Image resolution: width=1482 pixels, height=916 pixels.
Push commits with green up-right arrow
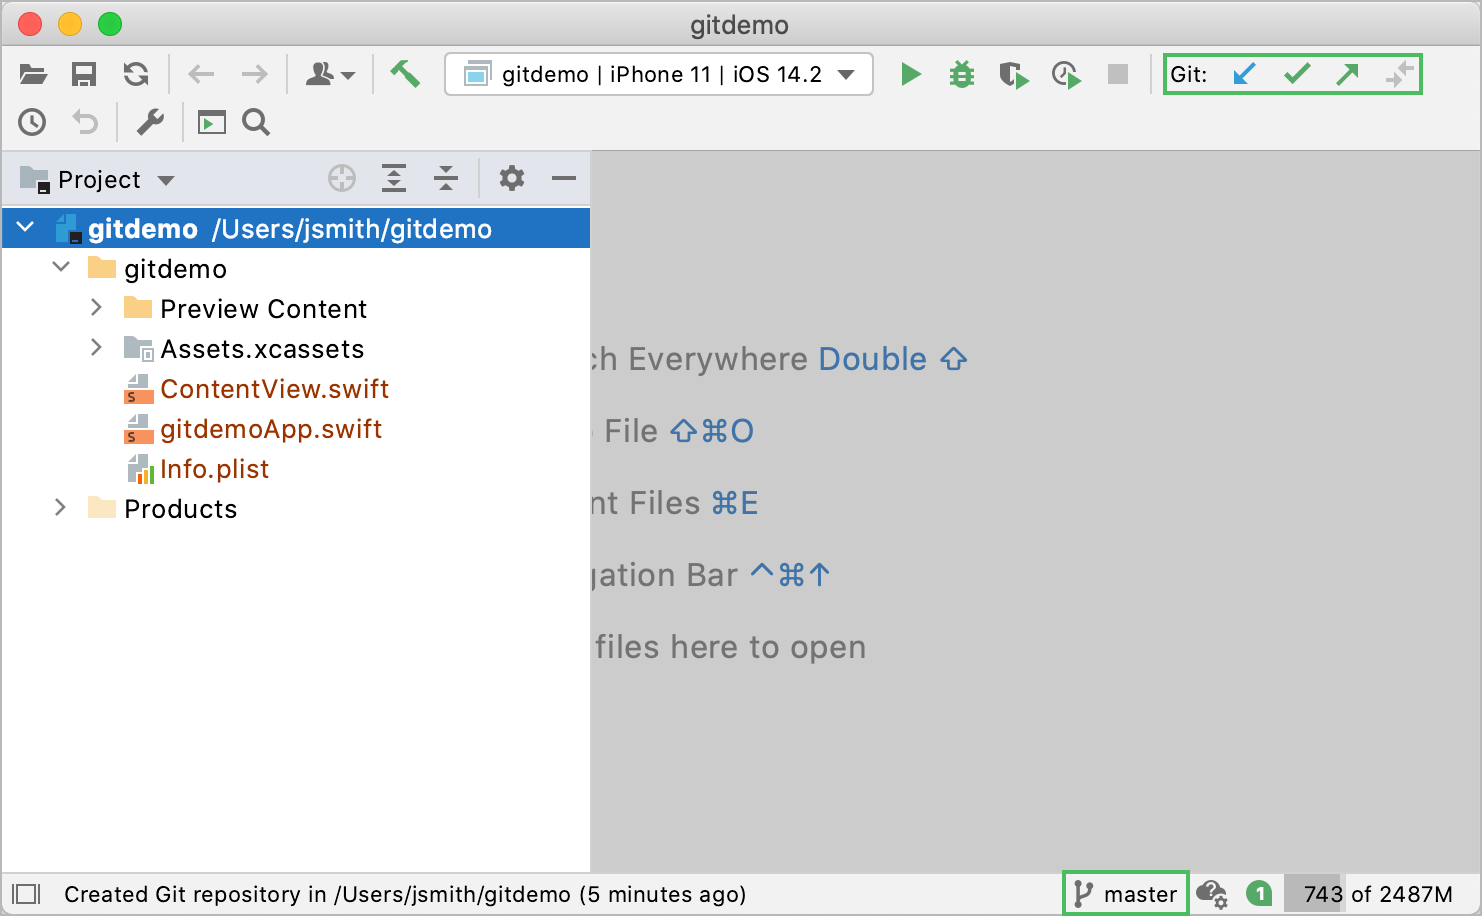click(1348, 74)
